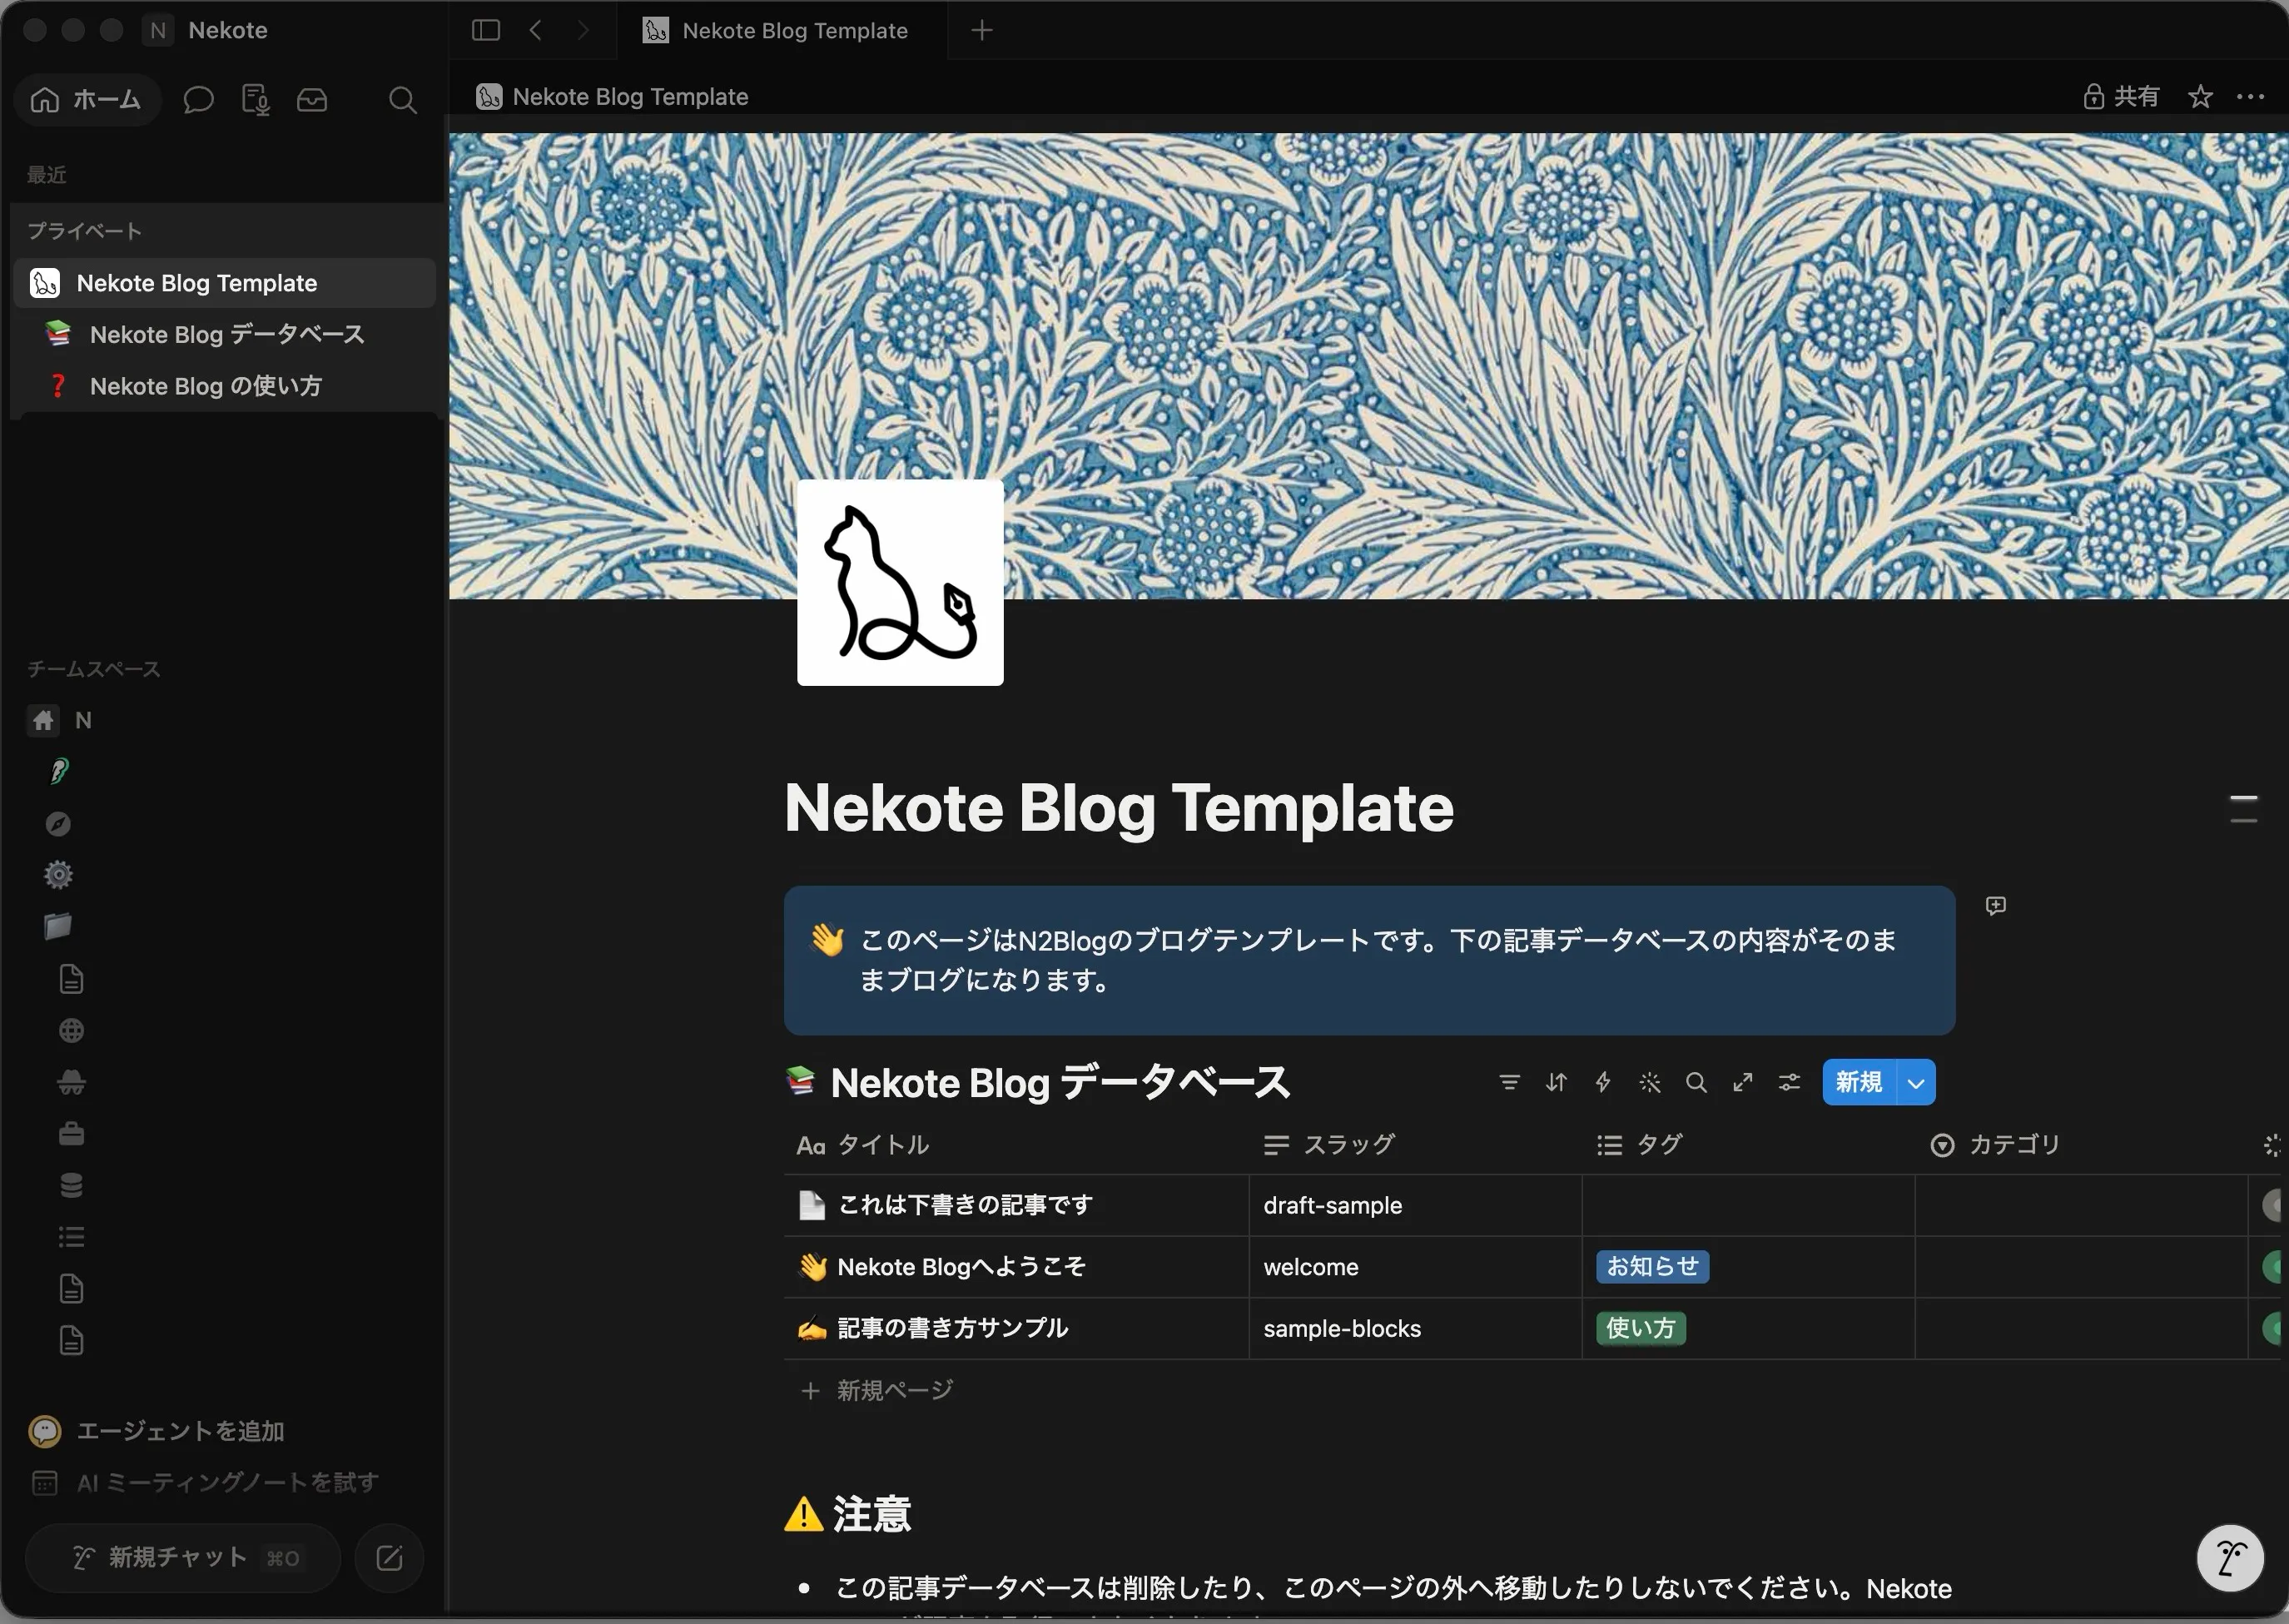Click the cat page icon image
The height and width of the screenshot is (1624, 2289).
tap(900, 583)
